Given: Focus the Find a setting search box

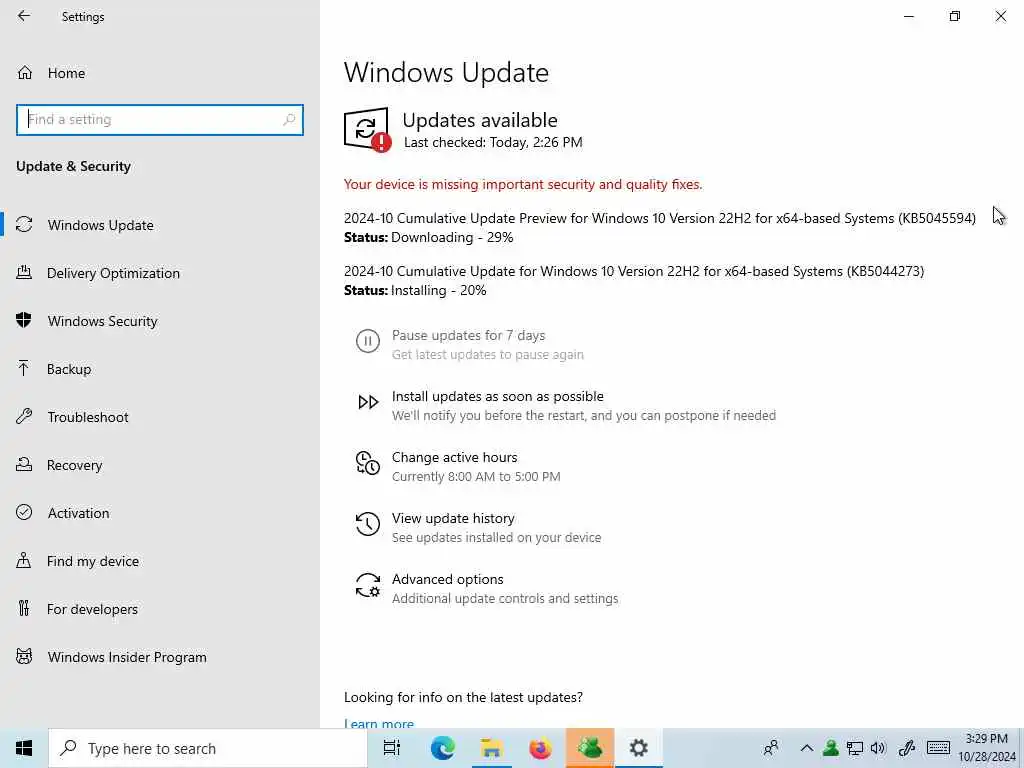Looking at the screenshot, I should click(x=160, y=120).
